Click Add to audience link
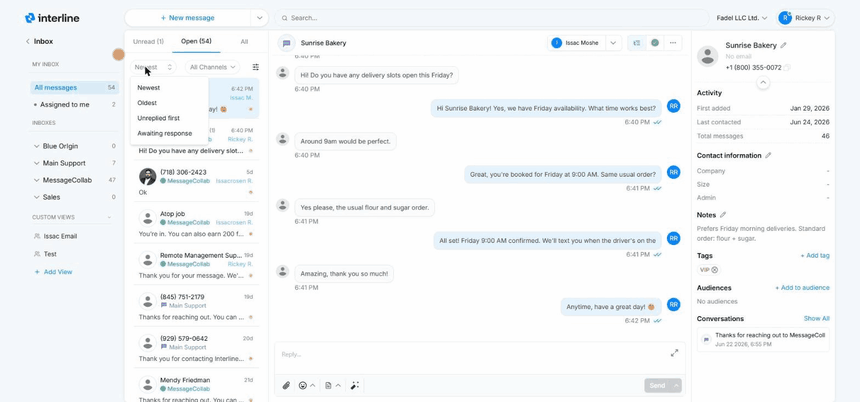The width and height of the screenshot is (860, 402). point(802,288)
